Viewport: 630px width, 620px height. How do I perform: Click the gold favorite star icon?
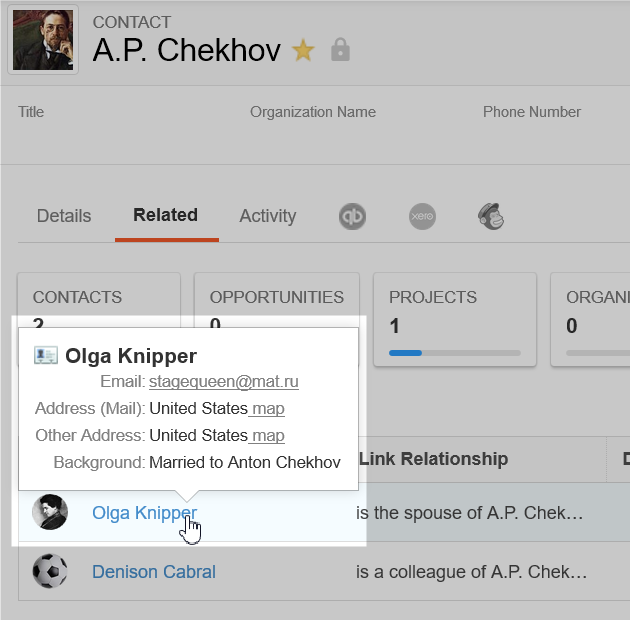pyautogui.click(x=303, y=50)
